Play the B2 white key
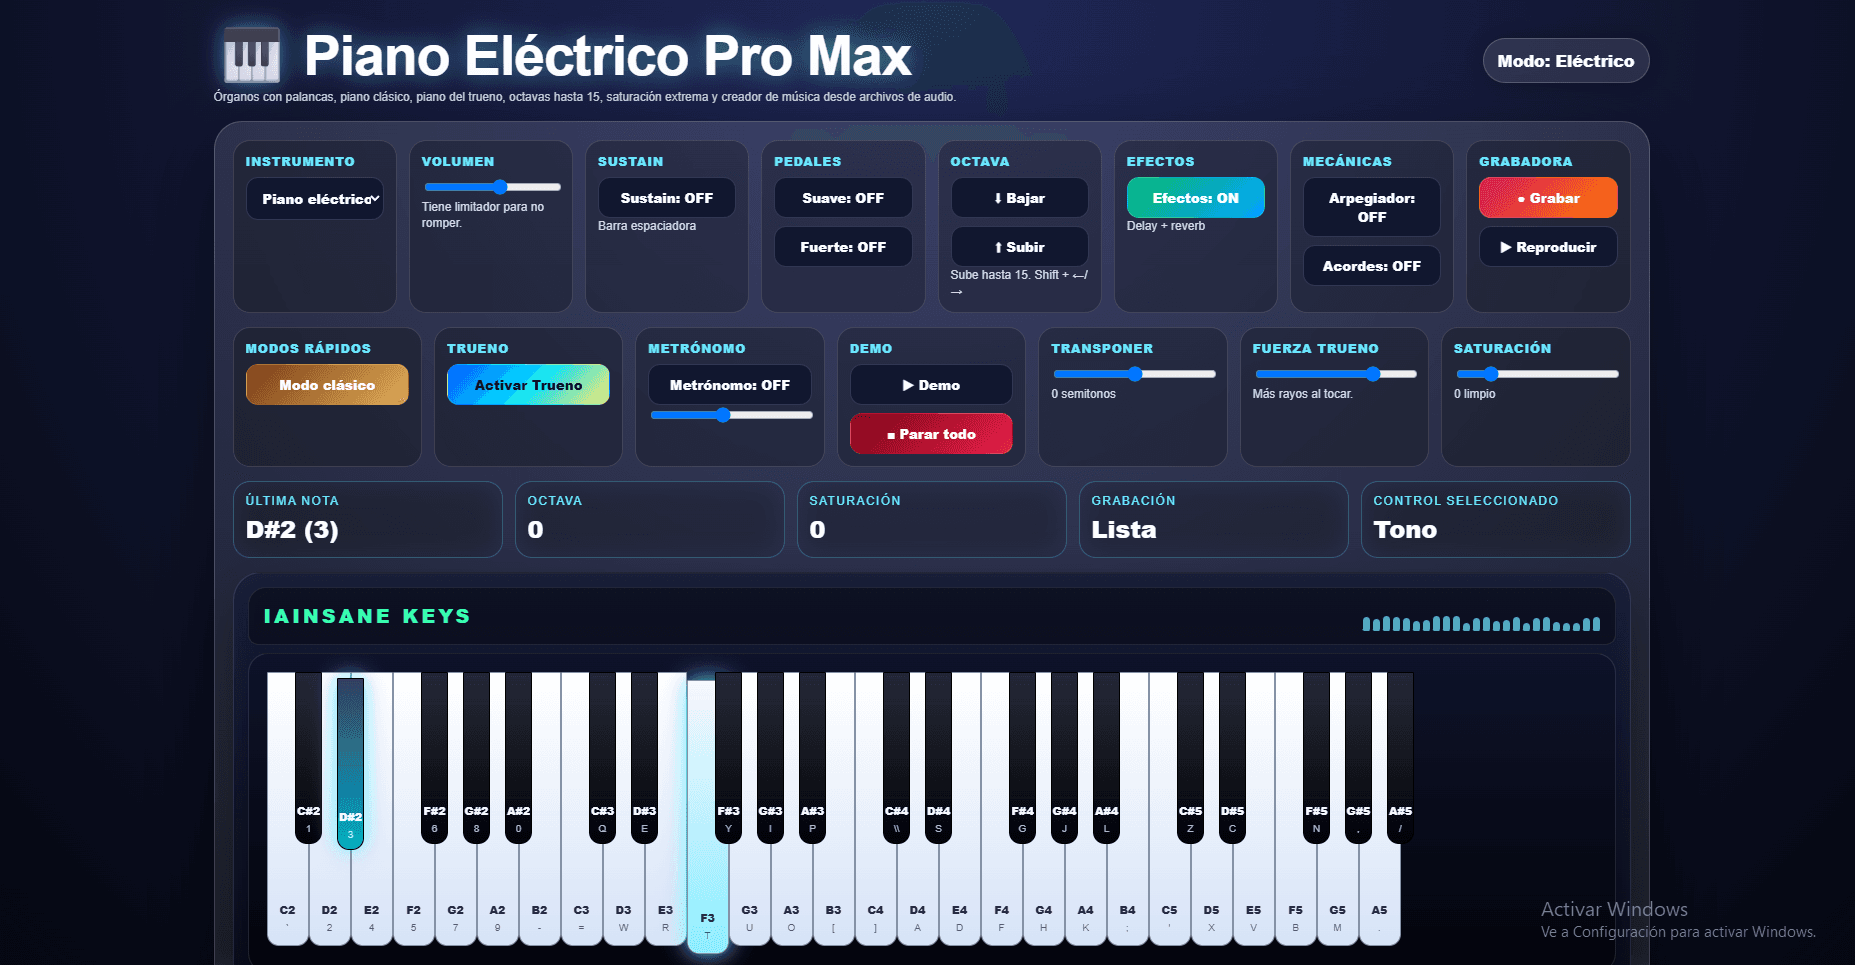 (x=539, y=895)
